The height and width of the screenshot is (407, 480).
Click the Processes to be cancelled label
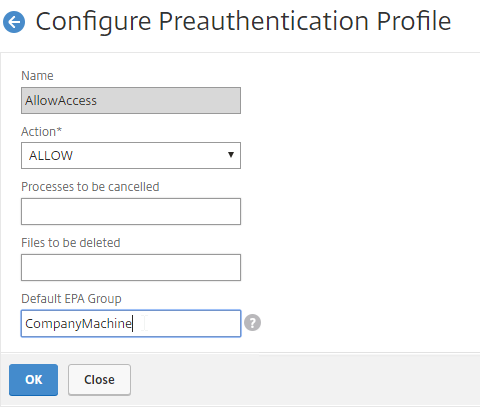click(x=90, y=187)
